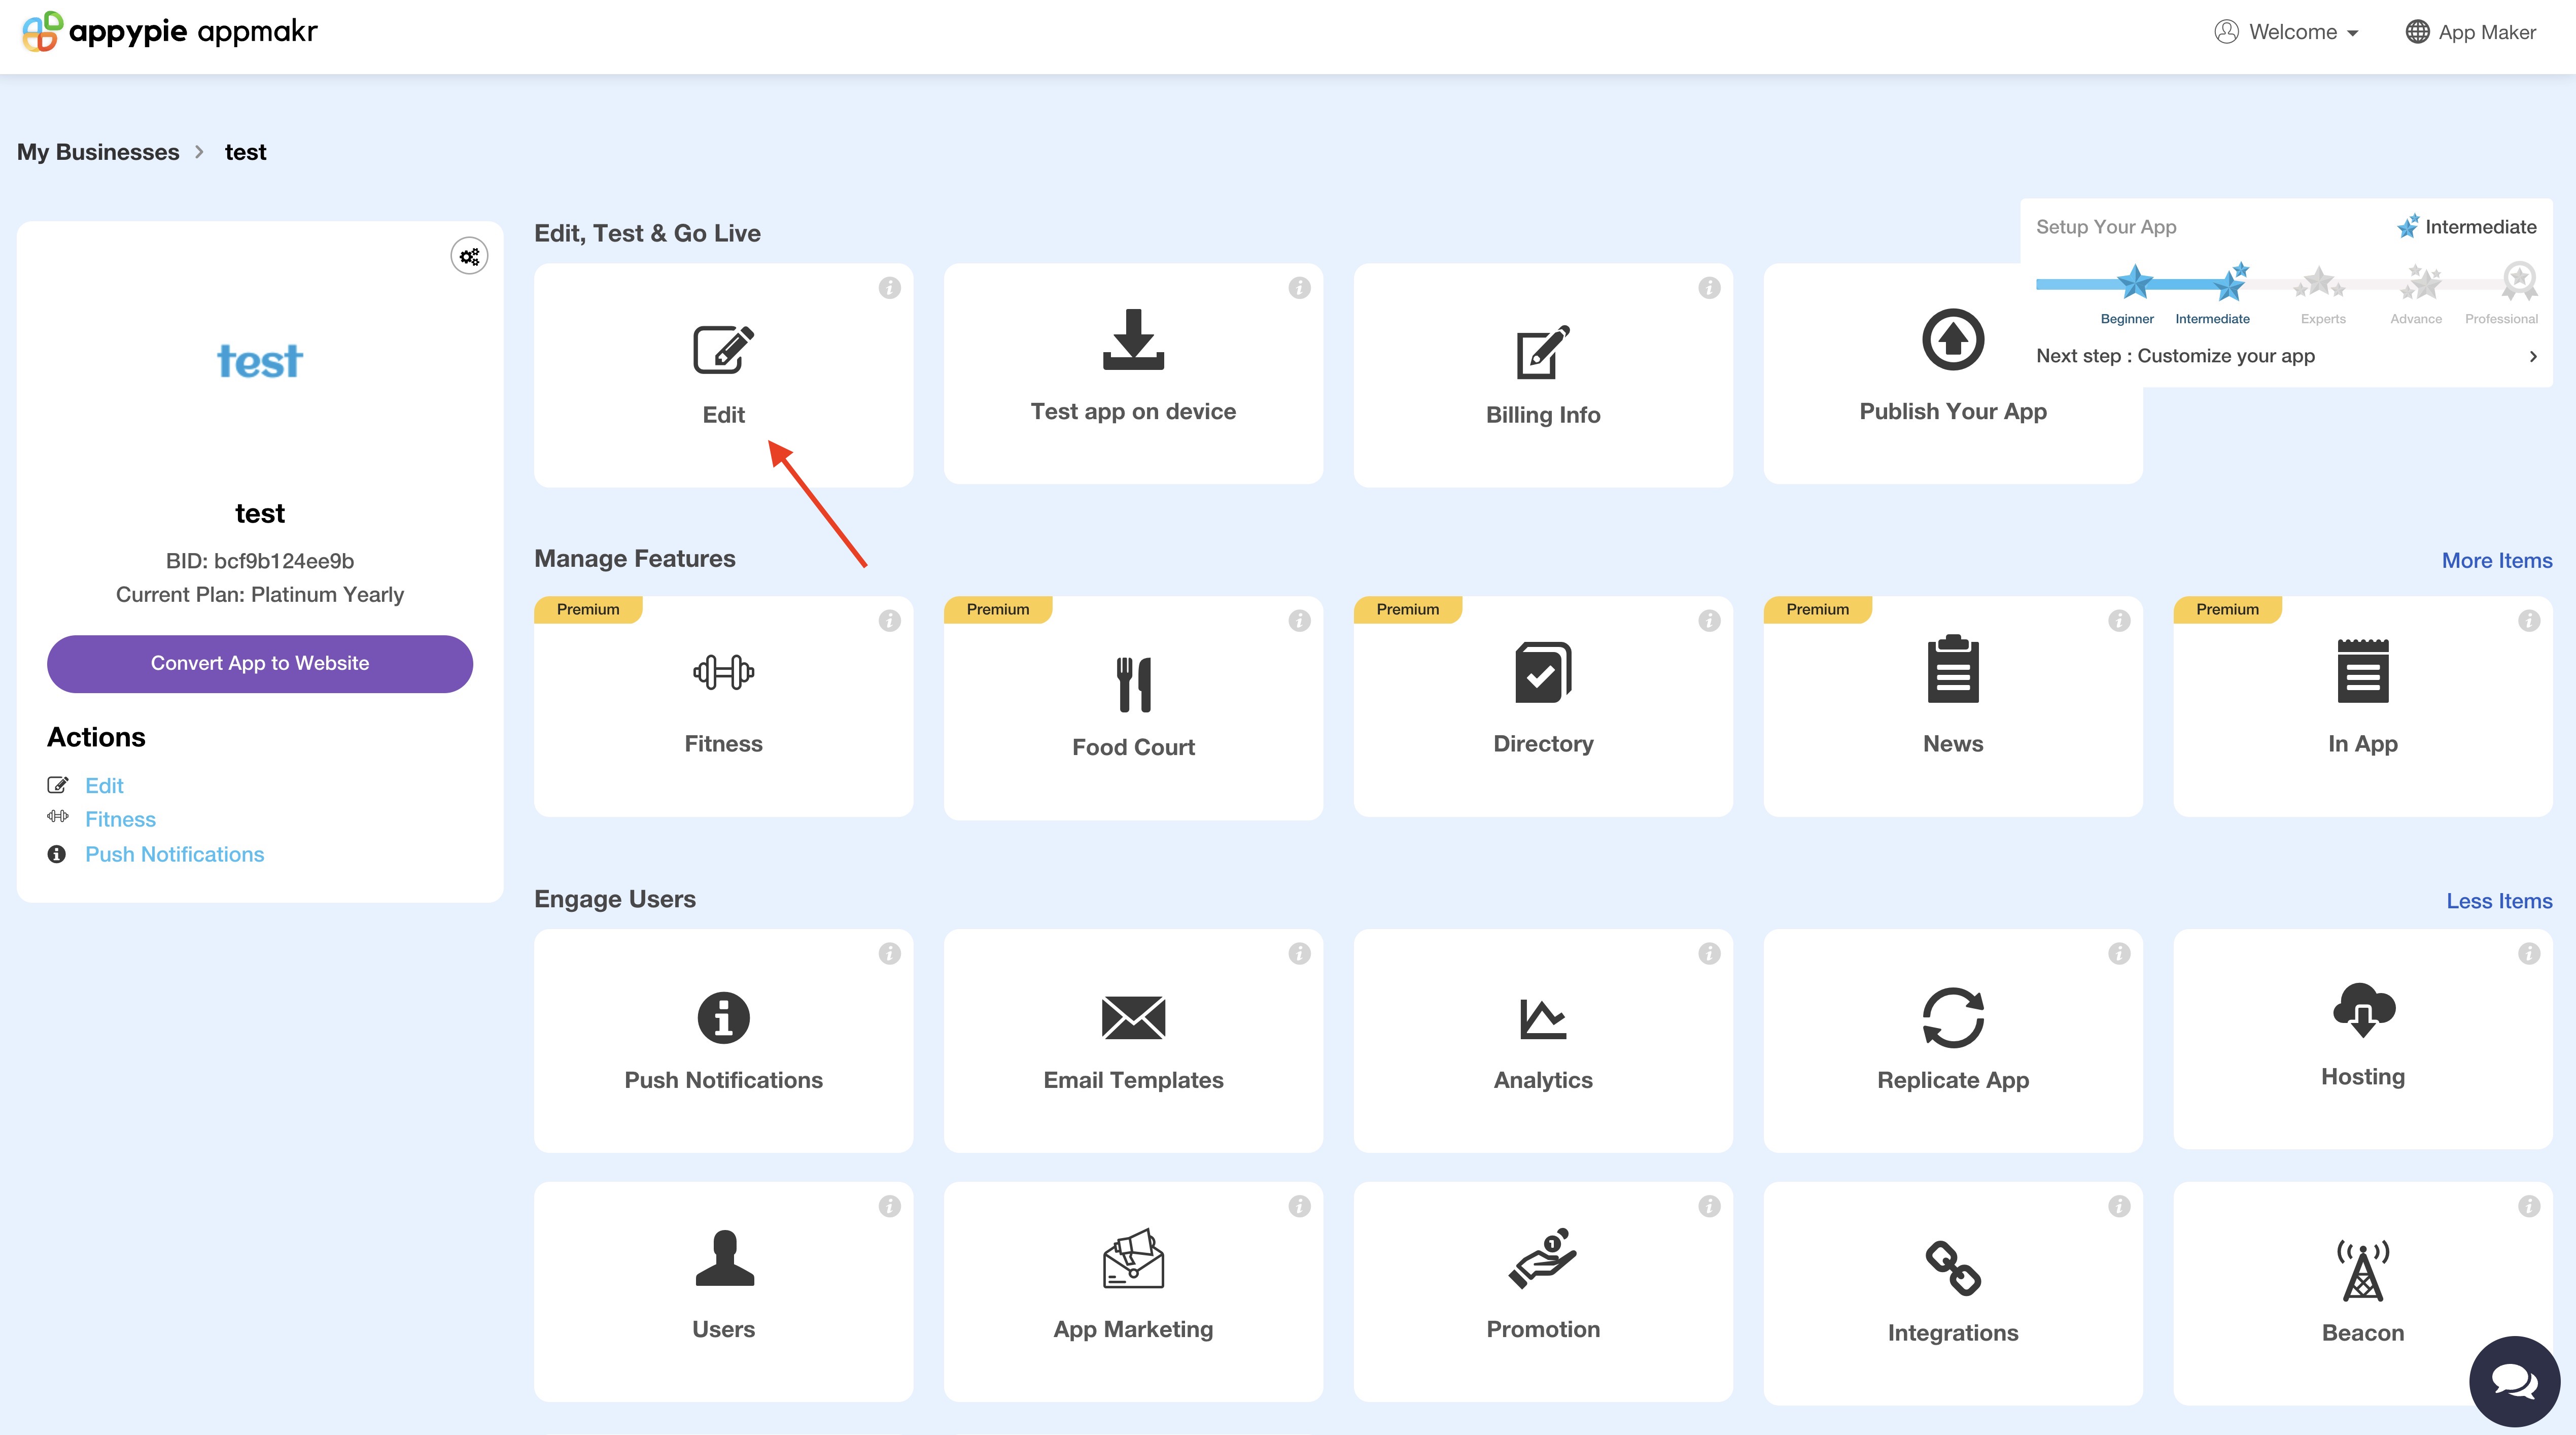The height and width of the screenshot is (1435, 2576).
Task: Click info icon on the Edit card
Action: (x=889, y=288)
